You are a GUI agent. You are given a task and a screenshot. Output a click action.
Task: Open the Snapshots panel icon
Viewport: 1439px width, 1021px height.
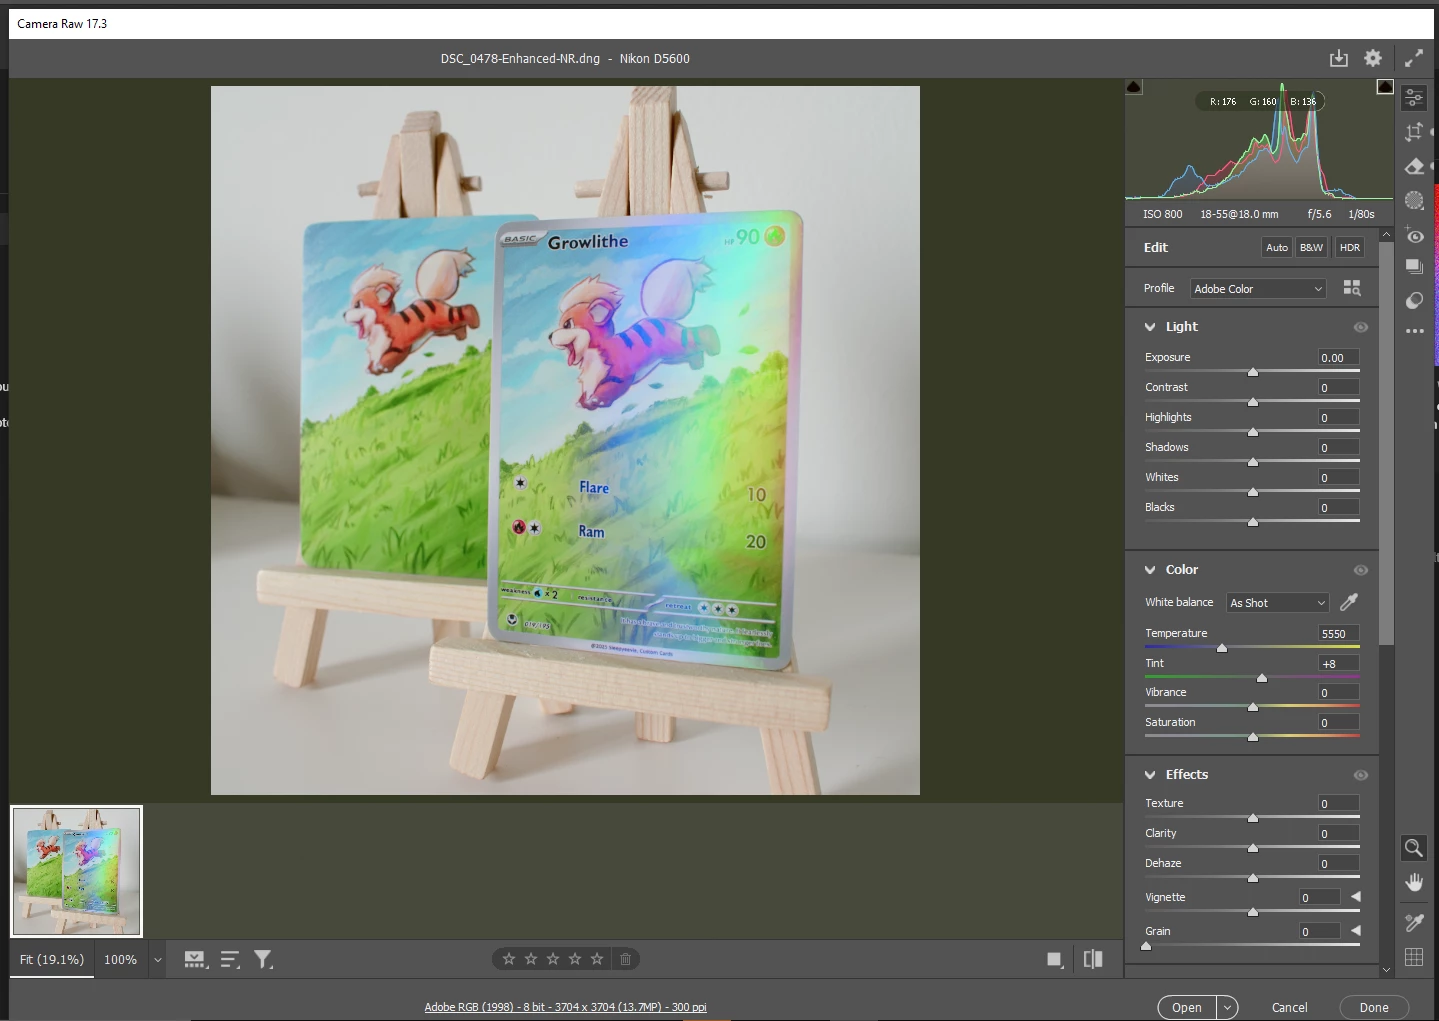pyautogui.click(x=1414, y=267)
